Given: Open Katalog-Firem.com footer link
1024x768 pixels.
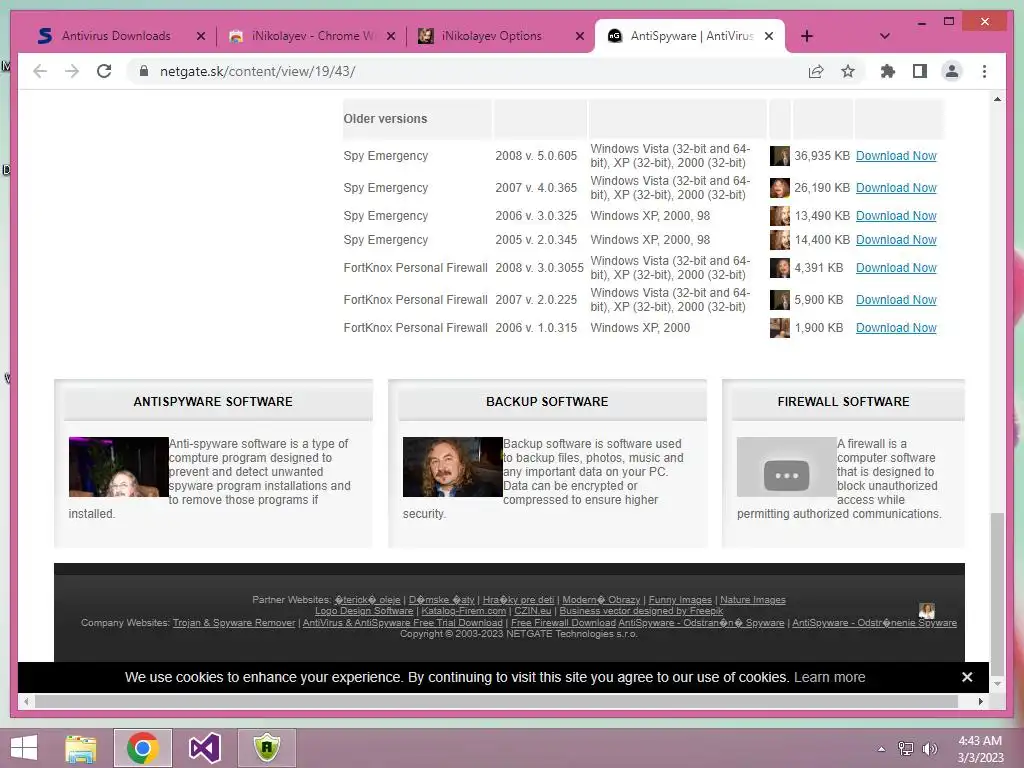Looking at the screenshot, I should (x=464, y=611).
